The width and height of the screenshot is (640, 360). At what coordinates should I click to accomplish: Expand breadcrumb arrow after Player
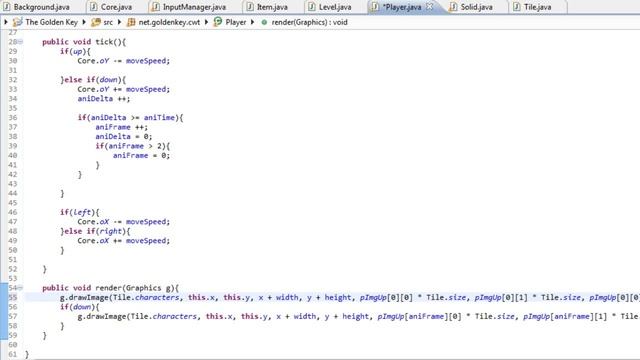pyautogui.click(x=253, y=22)
